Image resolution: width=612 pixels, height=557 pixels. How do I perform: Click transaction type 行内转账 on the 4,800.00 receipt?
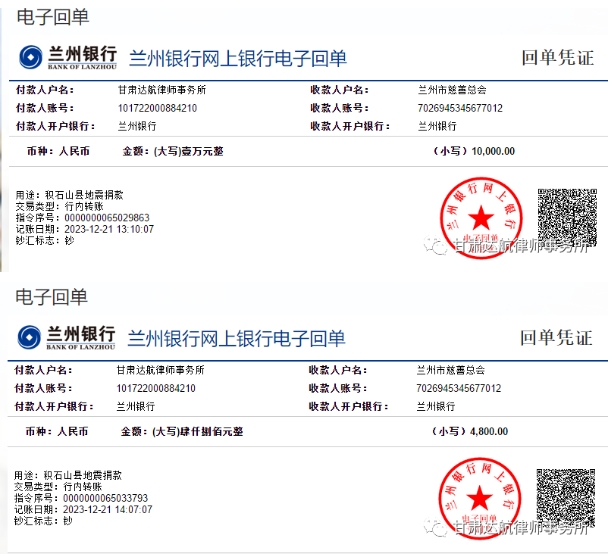click(82, 487)
